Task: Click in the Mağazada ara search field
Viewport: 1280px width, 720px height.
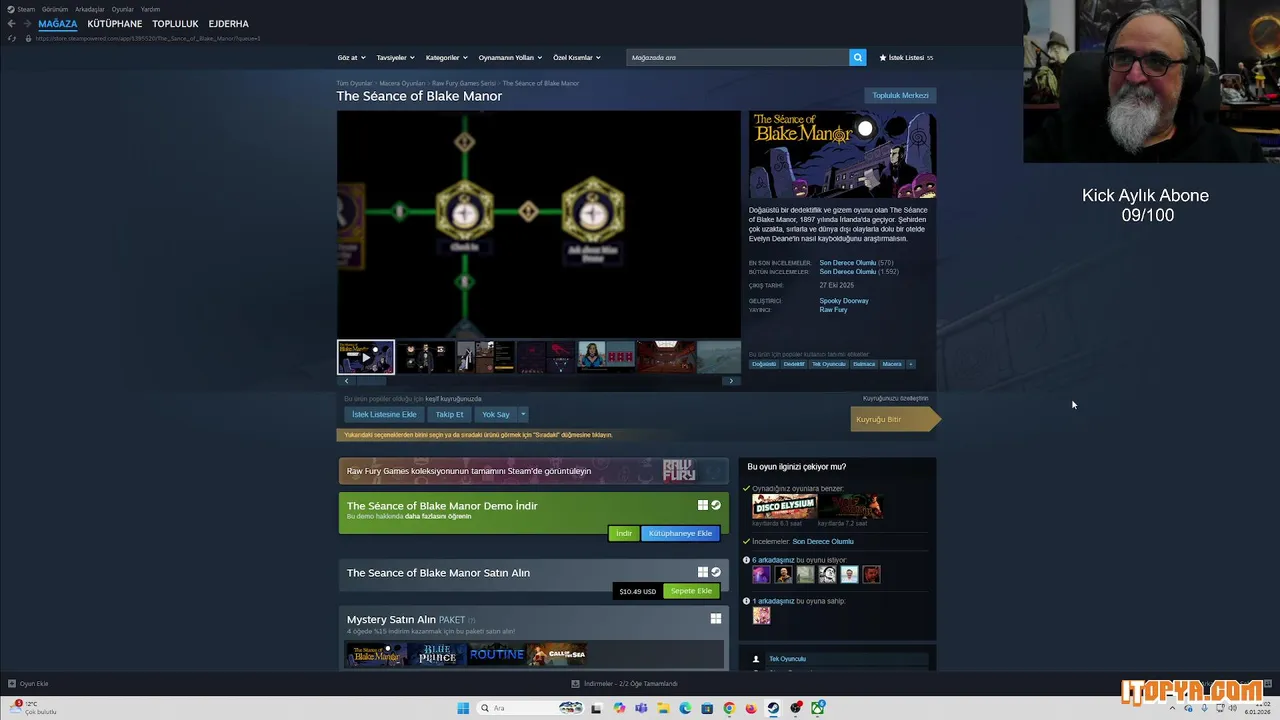Action: click(737, 57)
